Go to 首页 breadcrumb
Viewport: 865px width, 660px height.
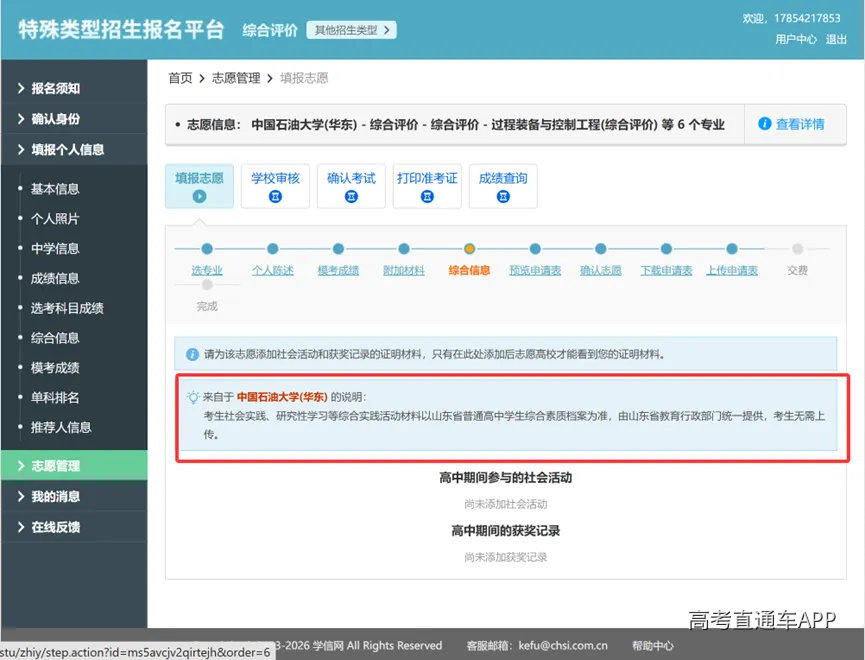tap(180, 78)
